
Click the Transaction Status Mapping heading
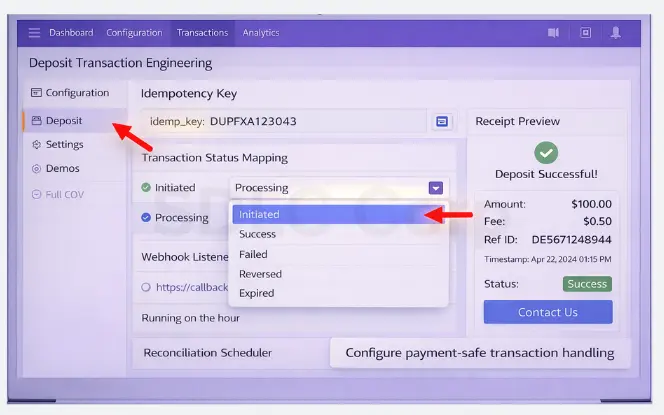click(x=215, y=158)
